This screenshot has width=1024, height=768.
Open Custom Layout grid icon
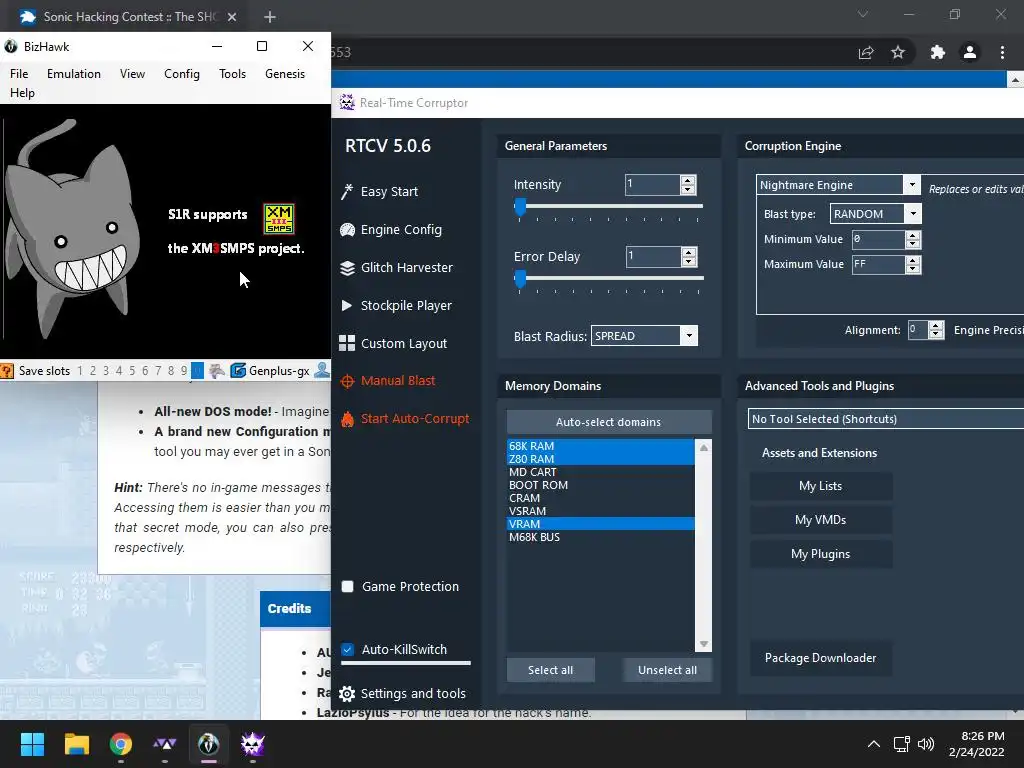coord(347,343)
